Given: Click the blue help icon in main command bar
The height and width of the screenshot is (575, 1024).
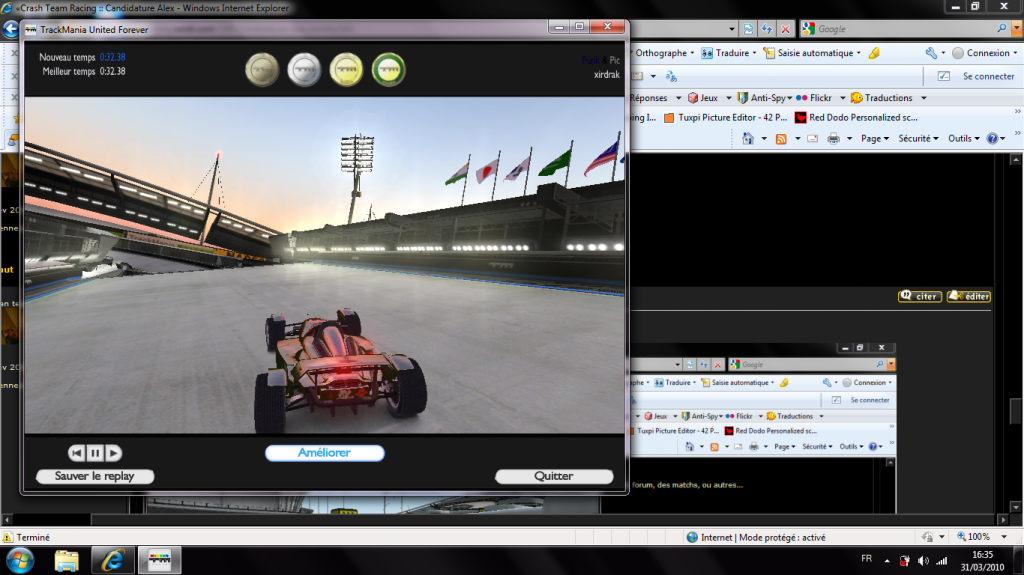Looking at the screenshot, I should point(993,139).
